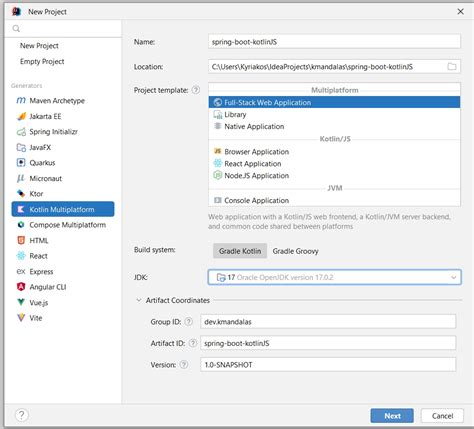Edit the Group ID field

(328, 322)
